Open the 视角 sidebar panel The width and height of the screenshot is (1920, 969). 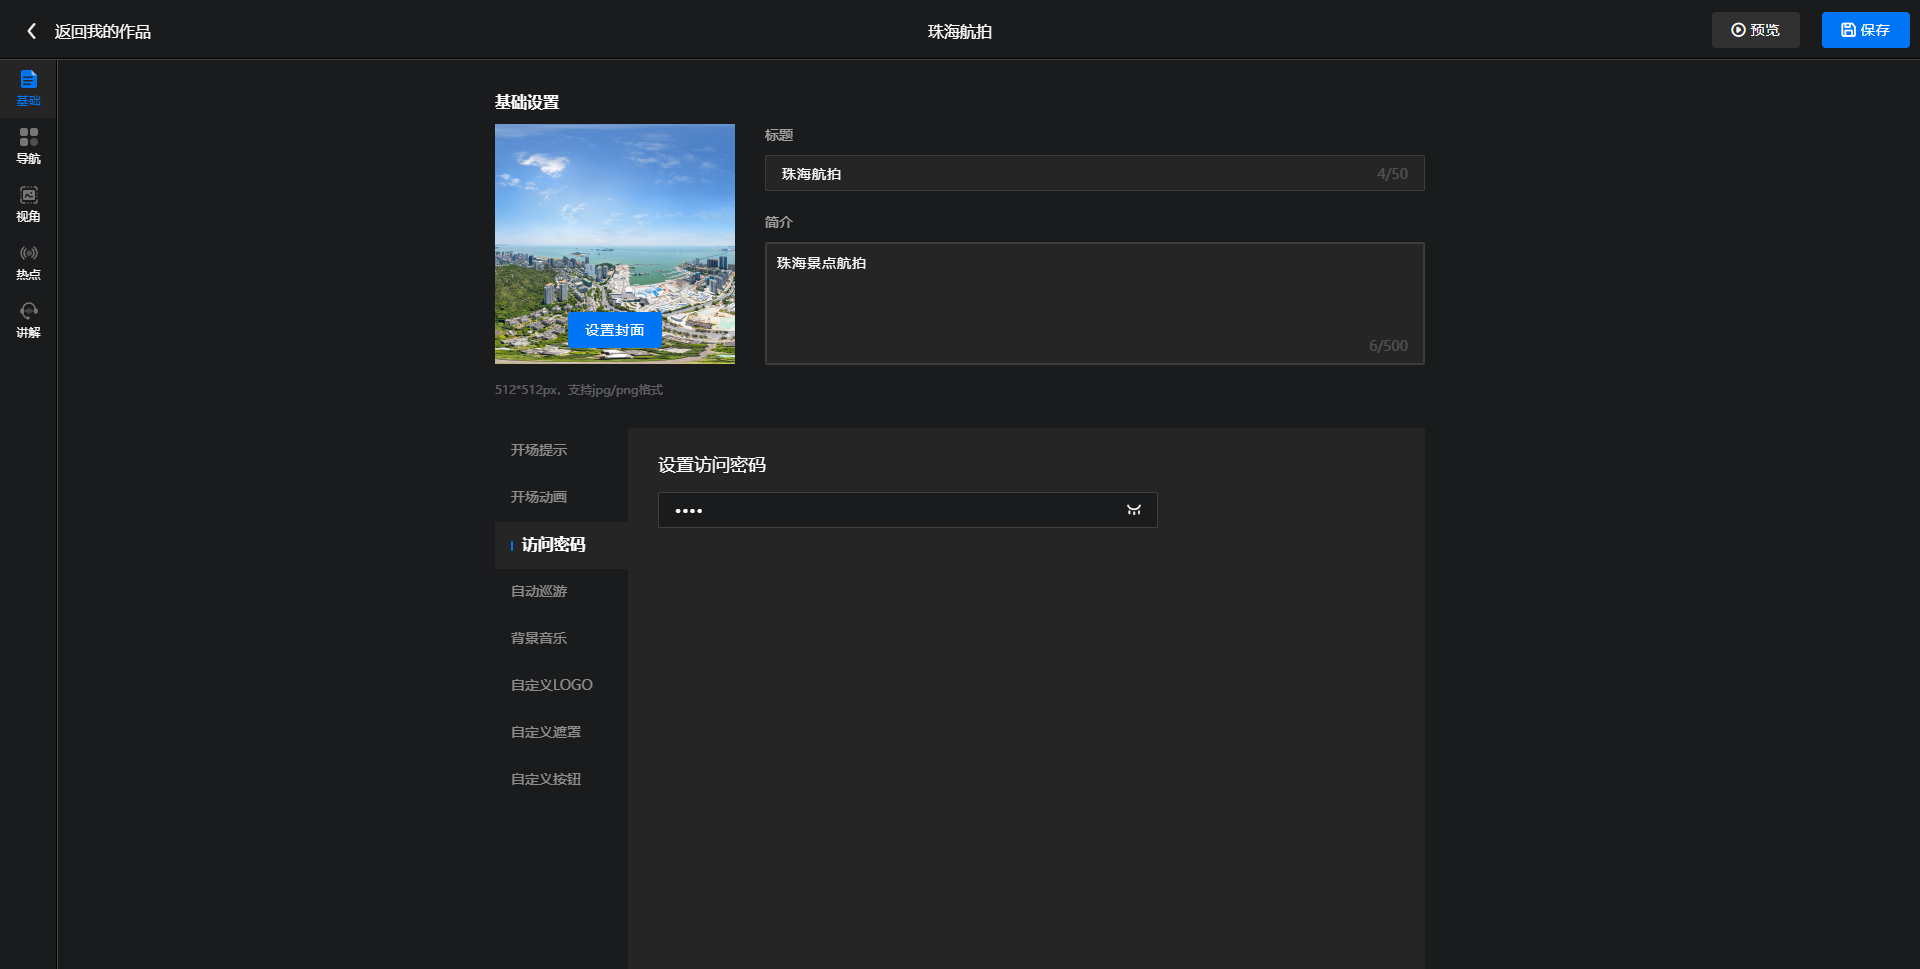click(x=28, y=204)
